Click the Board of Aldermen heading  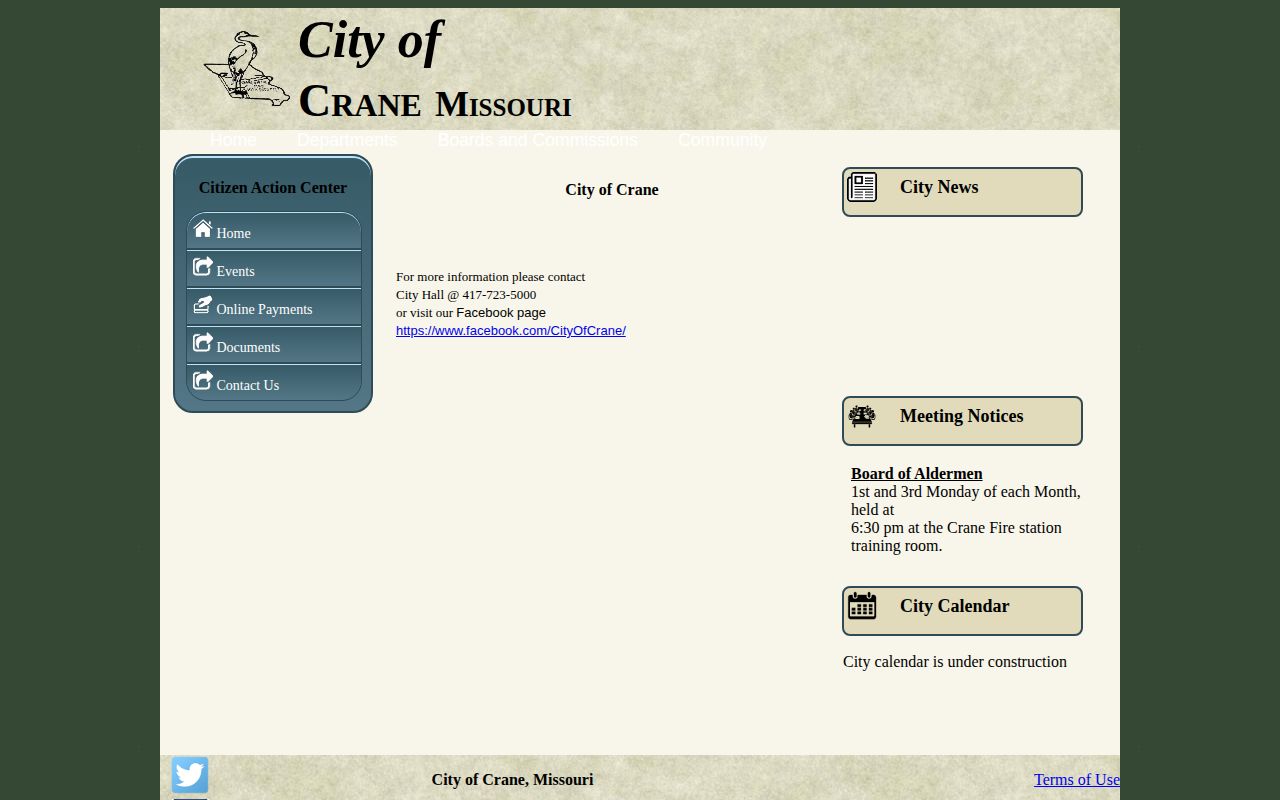[917, 474]
